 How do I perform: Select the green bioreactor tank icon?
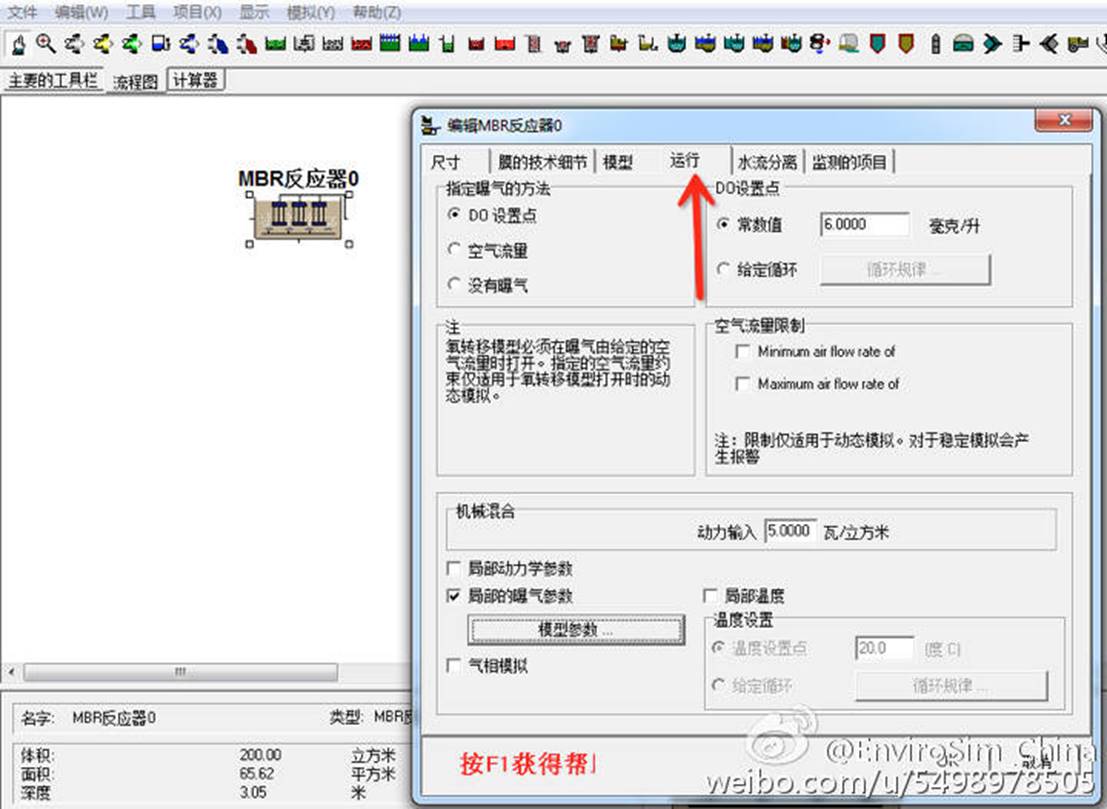click(275, 44)
